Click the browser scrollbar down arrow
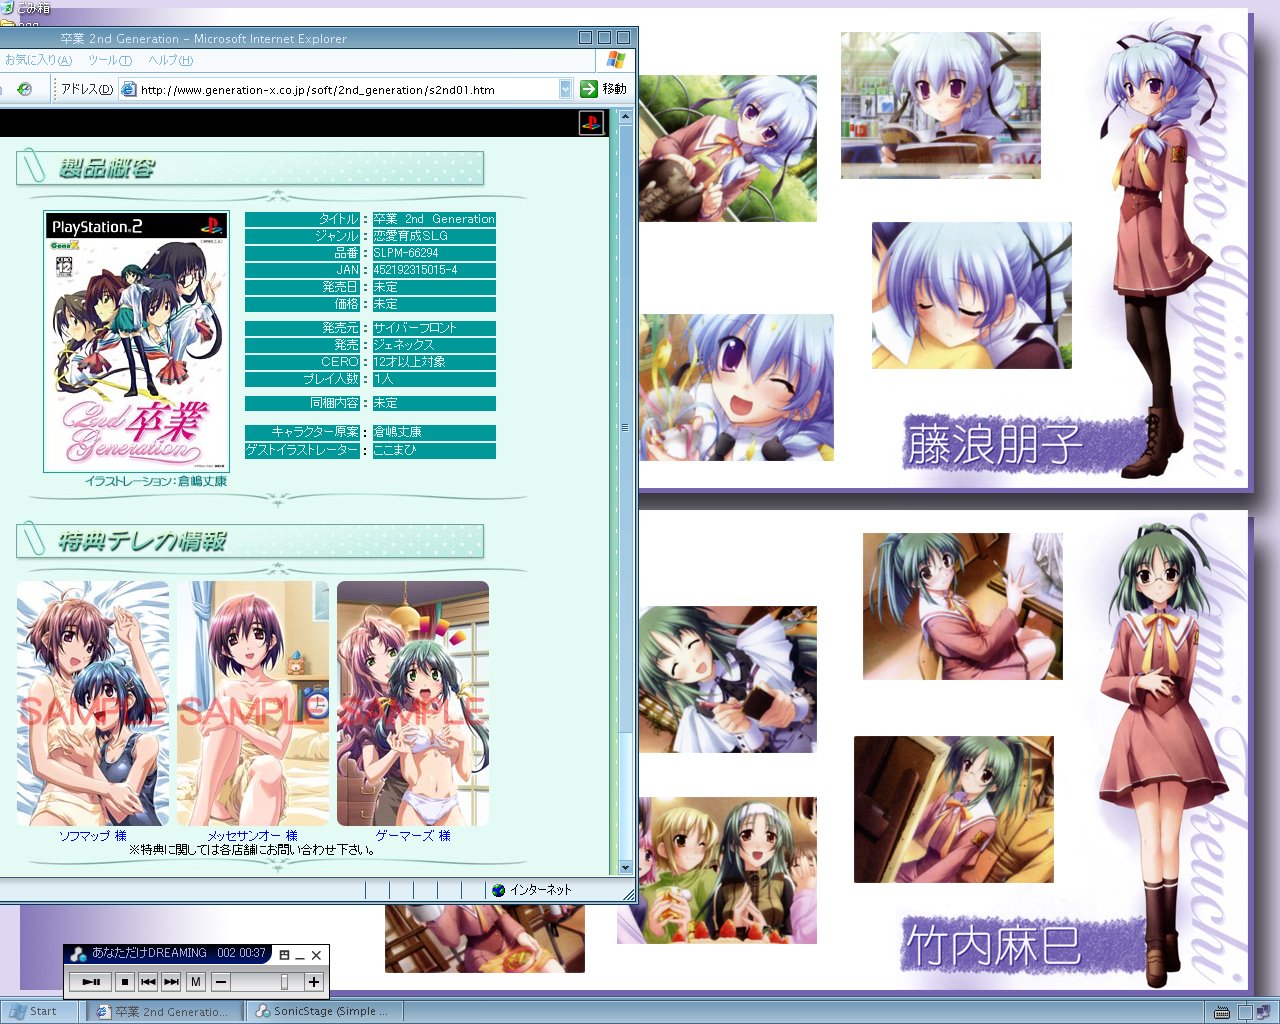1280x1024 pixels. click(625, 868)
